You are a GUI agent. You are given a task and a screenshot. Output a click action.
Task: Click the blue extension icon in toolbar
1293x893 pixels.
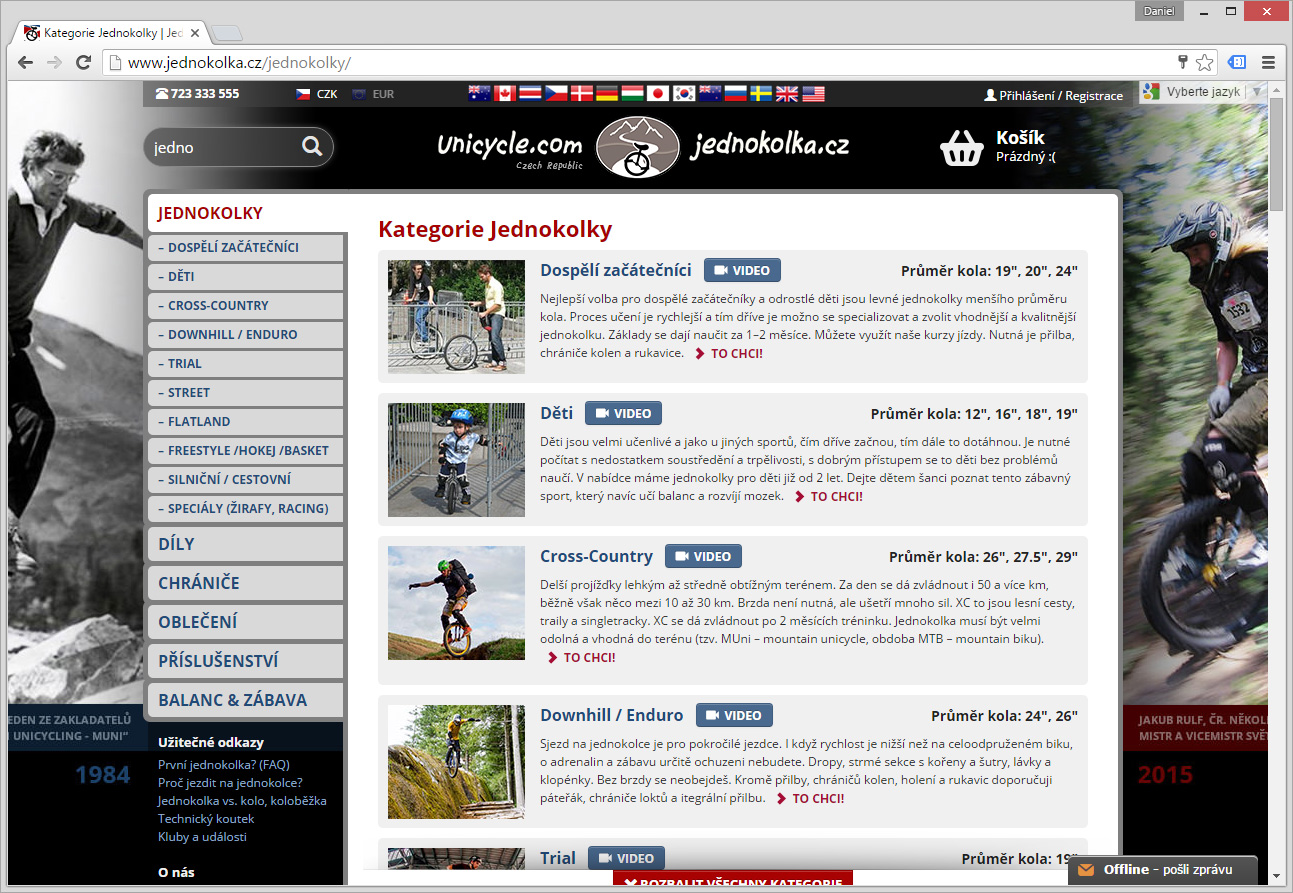point(1237,62)
